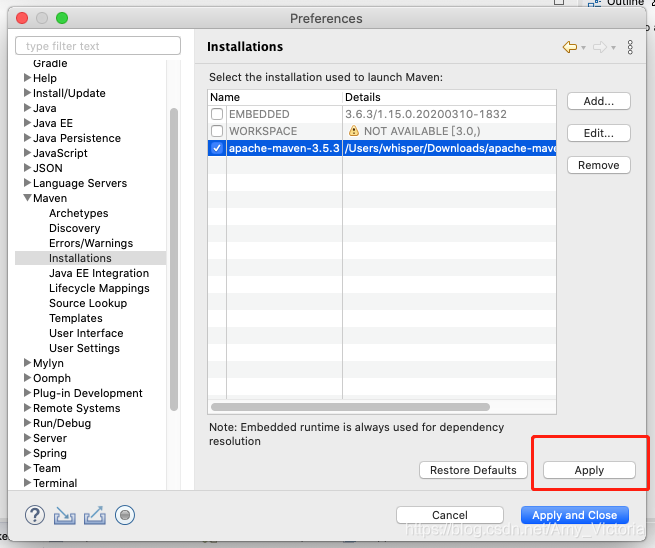Select Templates under Maven

tap(76, 318)
